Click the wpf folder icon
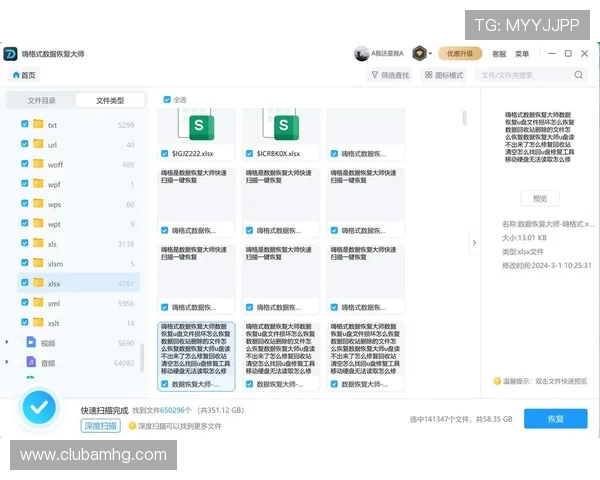The image size is (600, 480). (x=38, y=183)
